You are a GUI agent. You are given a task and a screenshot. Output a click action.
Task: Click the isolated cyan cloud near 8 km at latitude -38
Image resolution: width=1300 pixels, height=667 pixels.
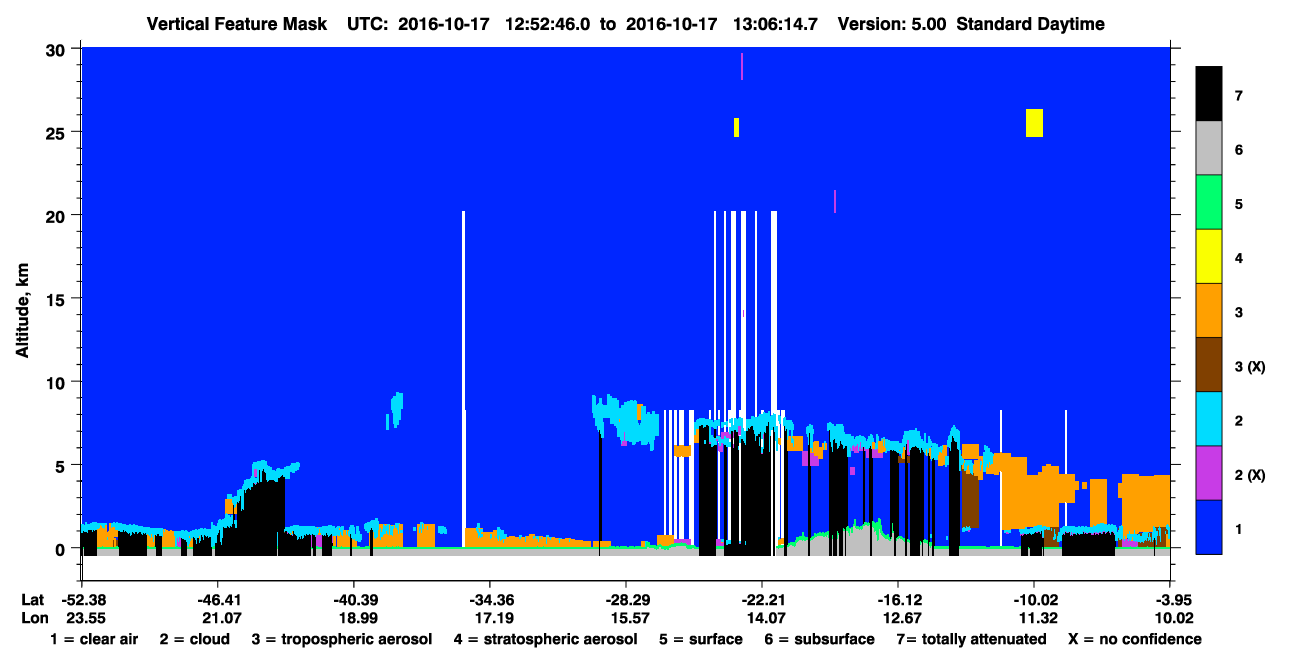(x=396, y=408)
